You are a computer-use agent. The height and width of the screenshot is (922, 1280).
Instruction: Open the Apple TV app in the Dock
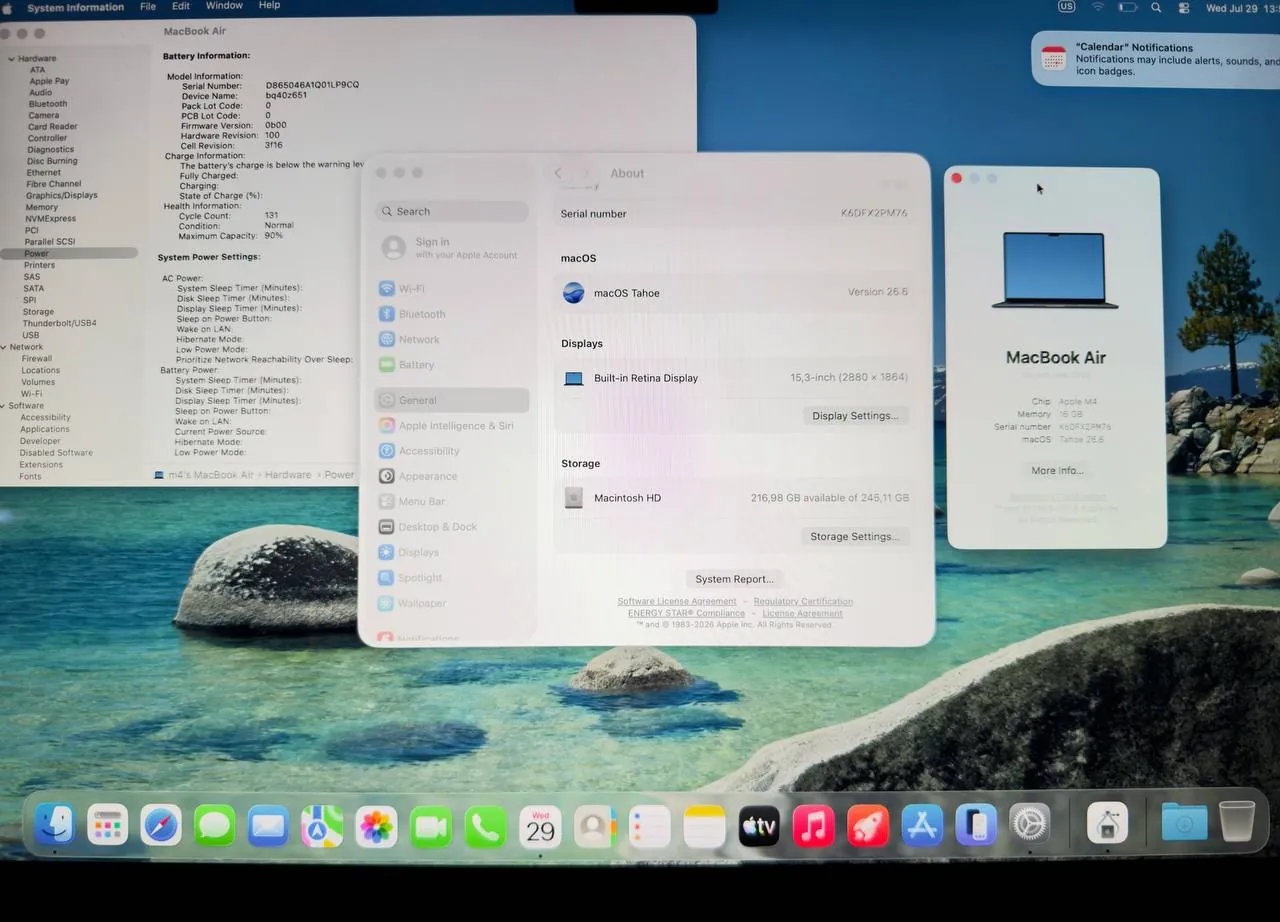click(759, 826)
